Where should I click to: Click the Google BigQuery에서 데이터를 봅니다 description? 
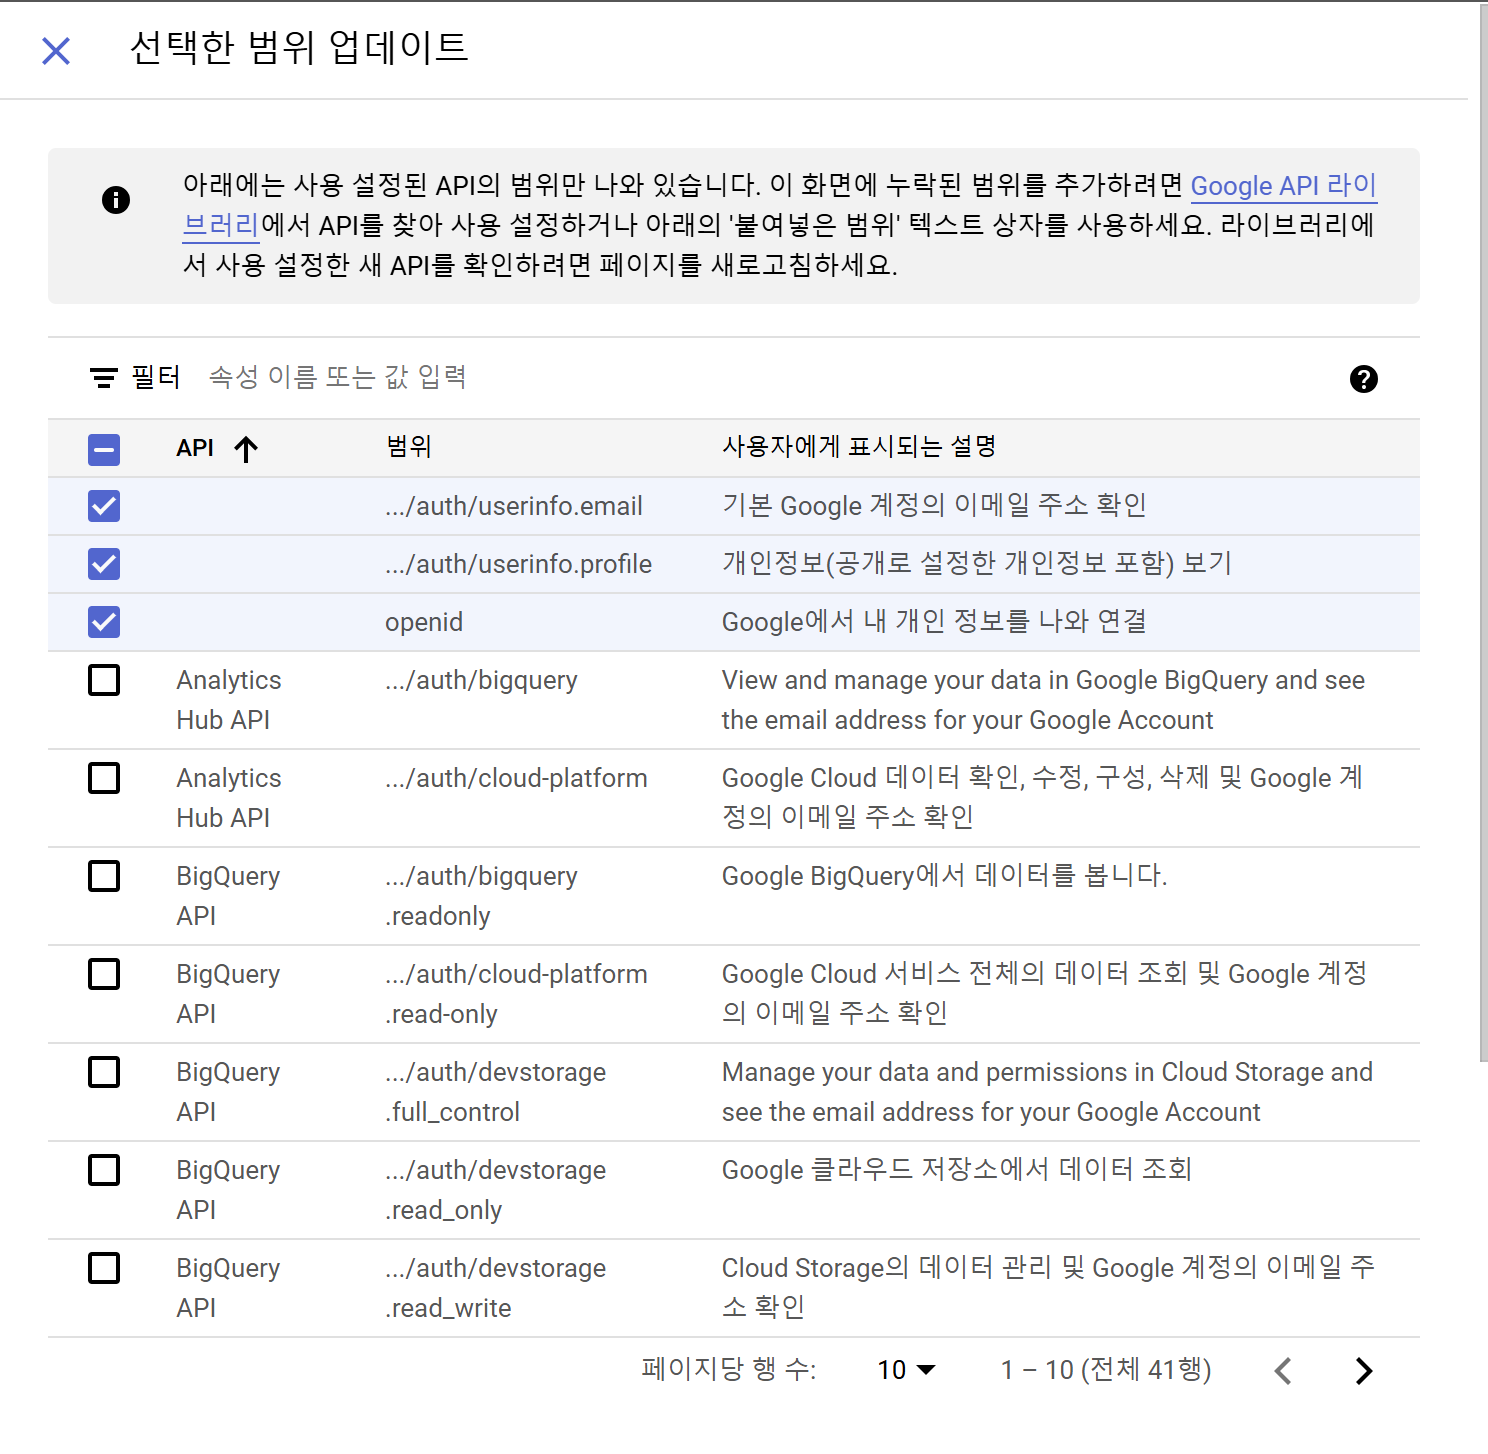click(945, 876)
